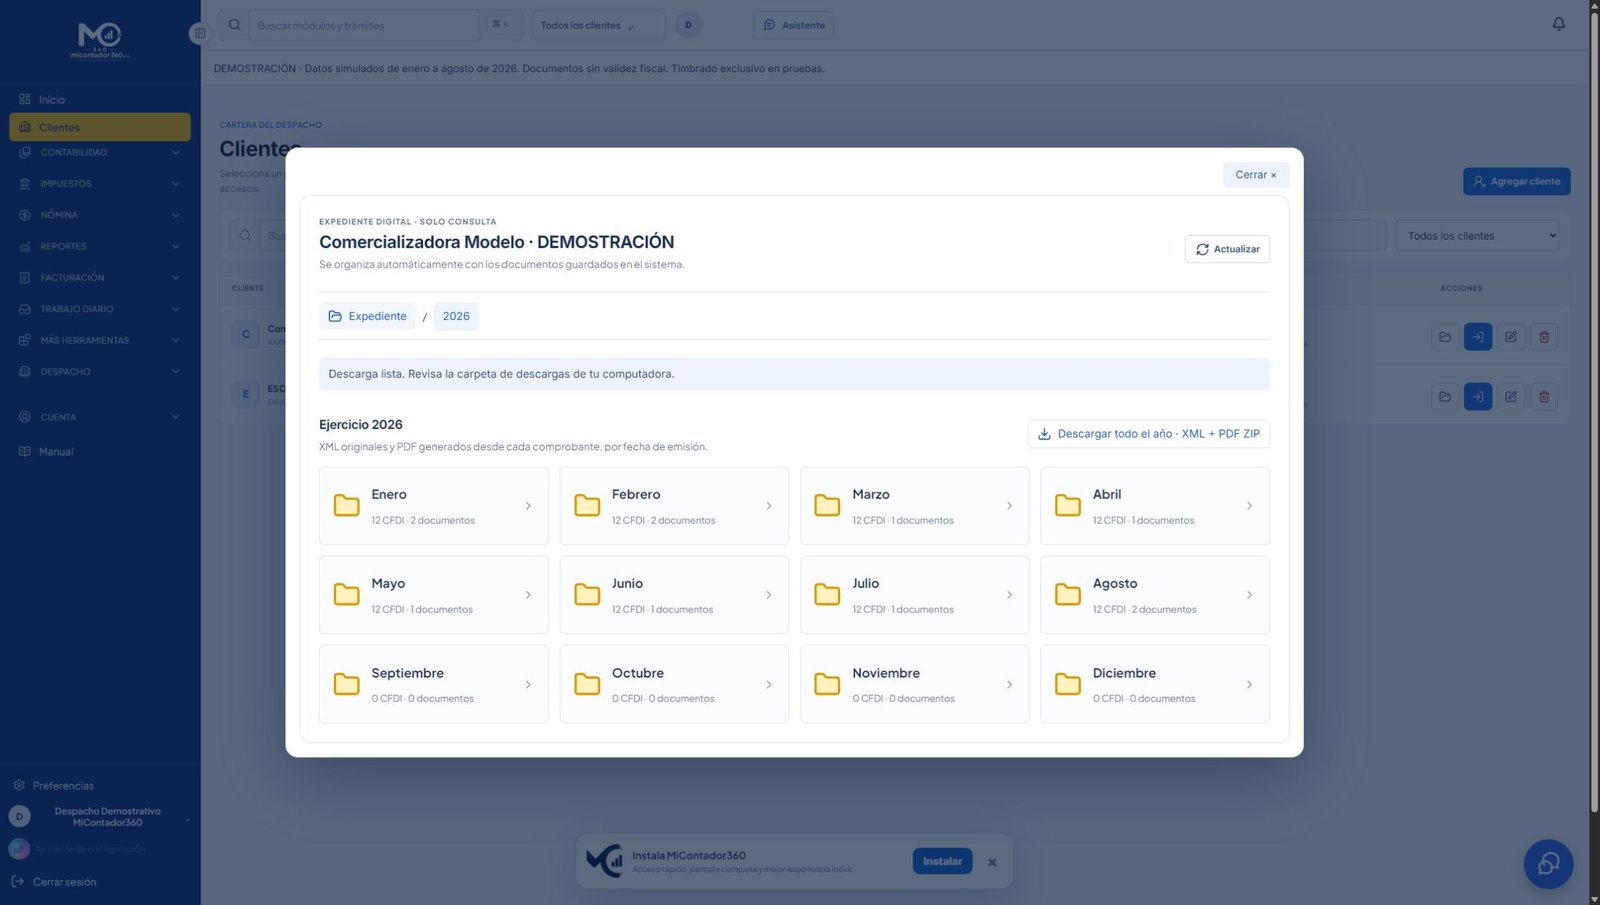Open the Mayo folder card
This screenshot has height=905, width=1600.
433,595
